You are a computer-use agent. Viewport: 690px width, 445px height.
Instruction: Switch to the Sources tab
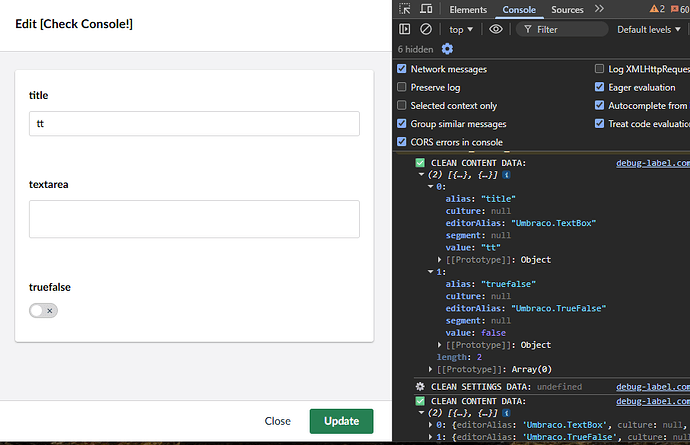(567, 9)
